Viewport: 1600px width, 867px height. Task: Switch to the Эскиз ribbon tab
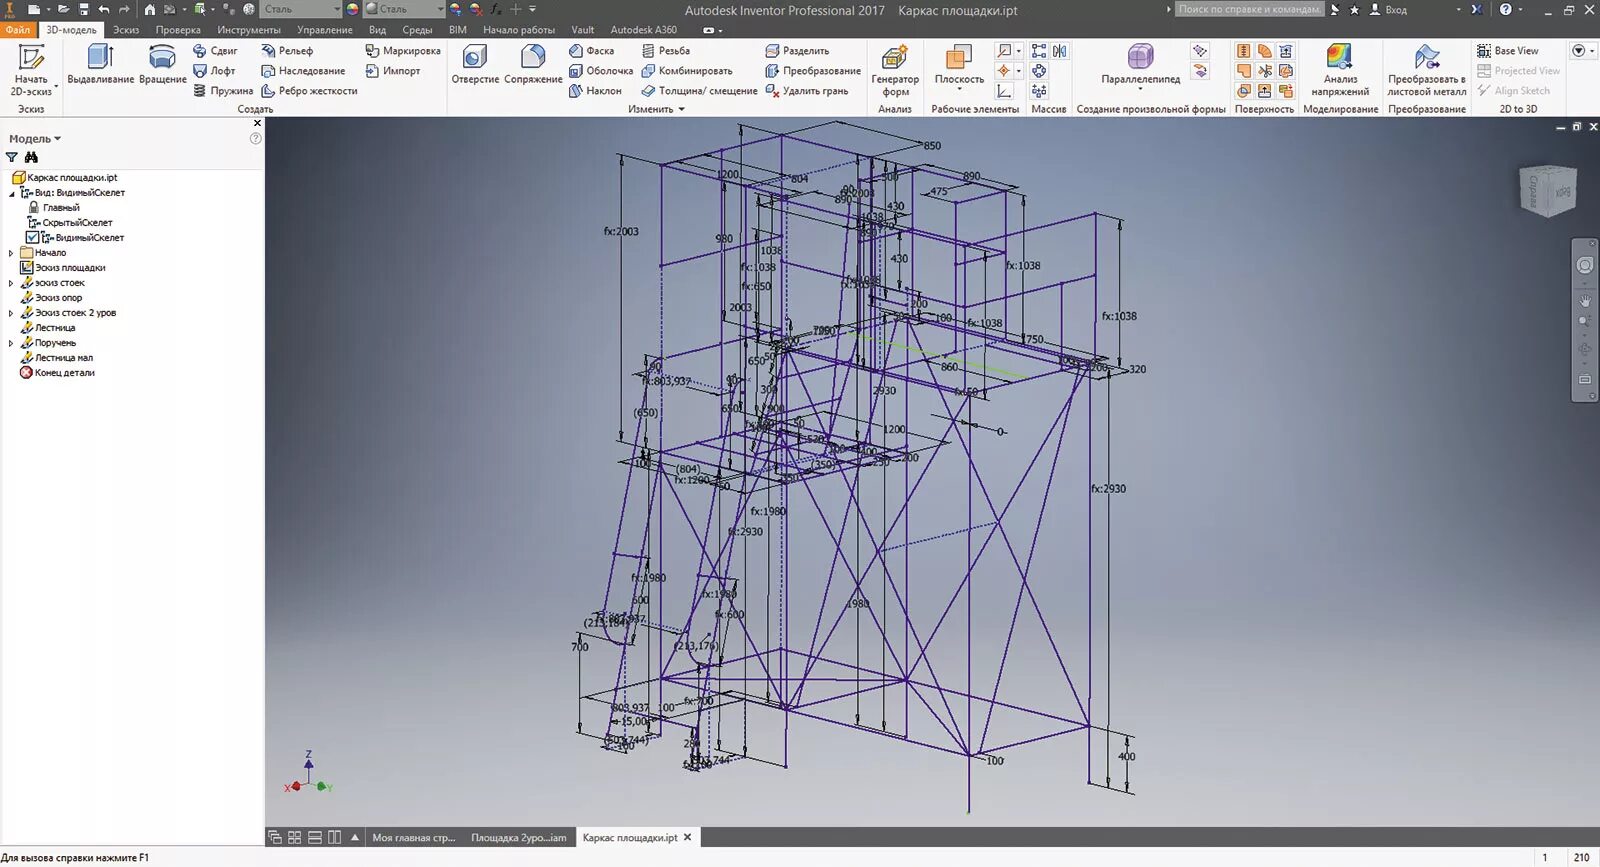[x=126, y=30]
